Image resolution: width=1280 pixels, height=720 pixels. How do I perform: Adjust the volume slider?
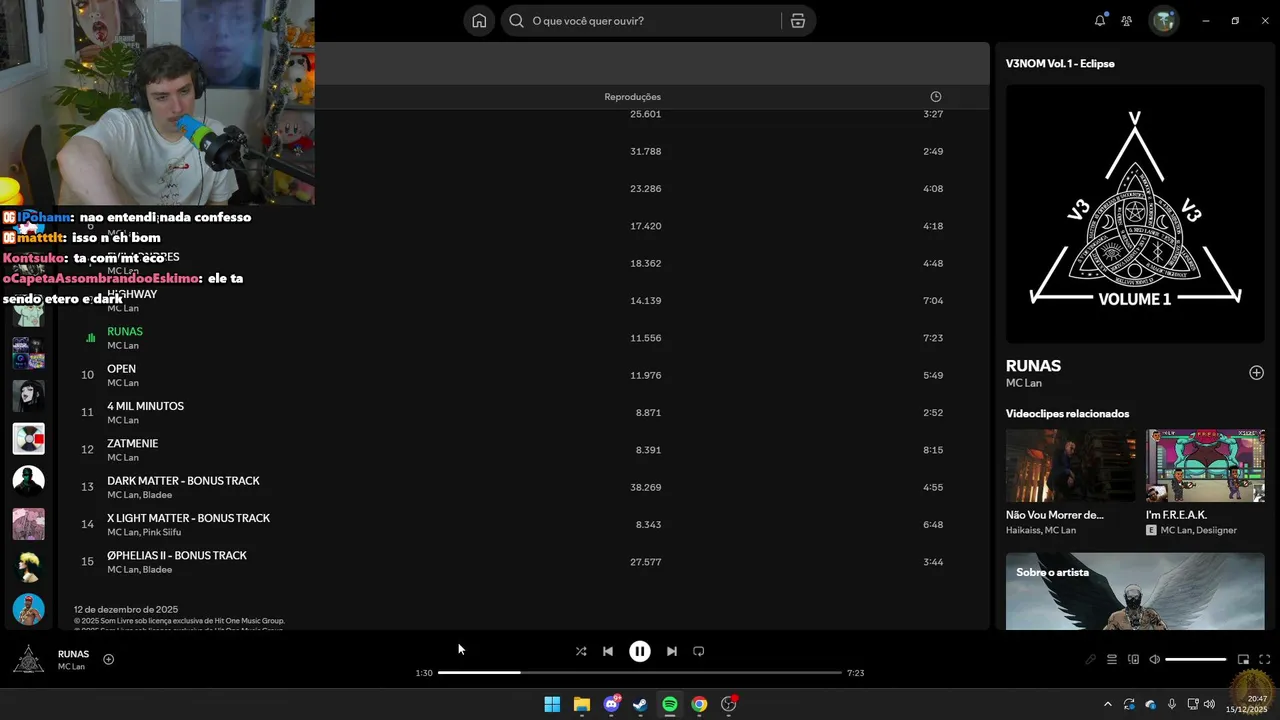[1196, 660]
